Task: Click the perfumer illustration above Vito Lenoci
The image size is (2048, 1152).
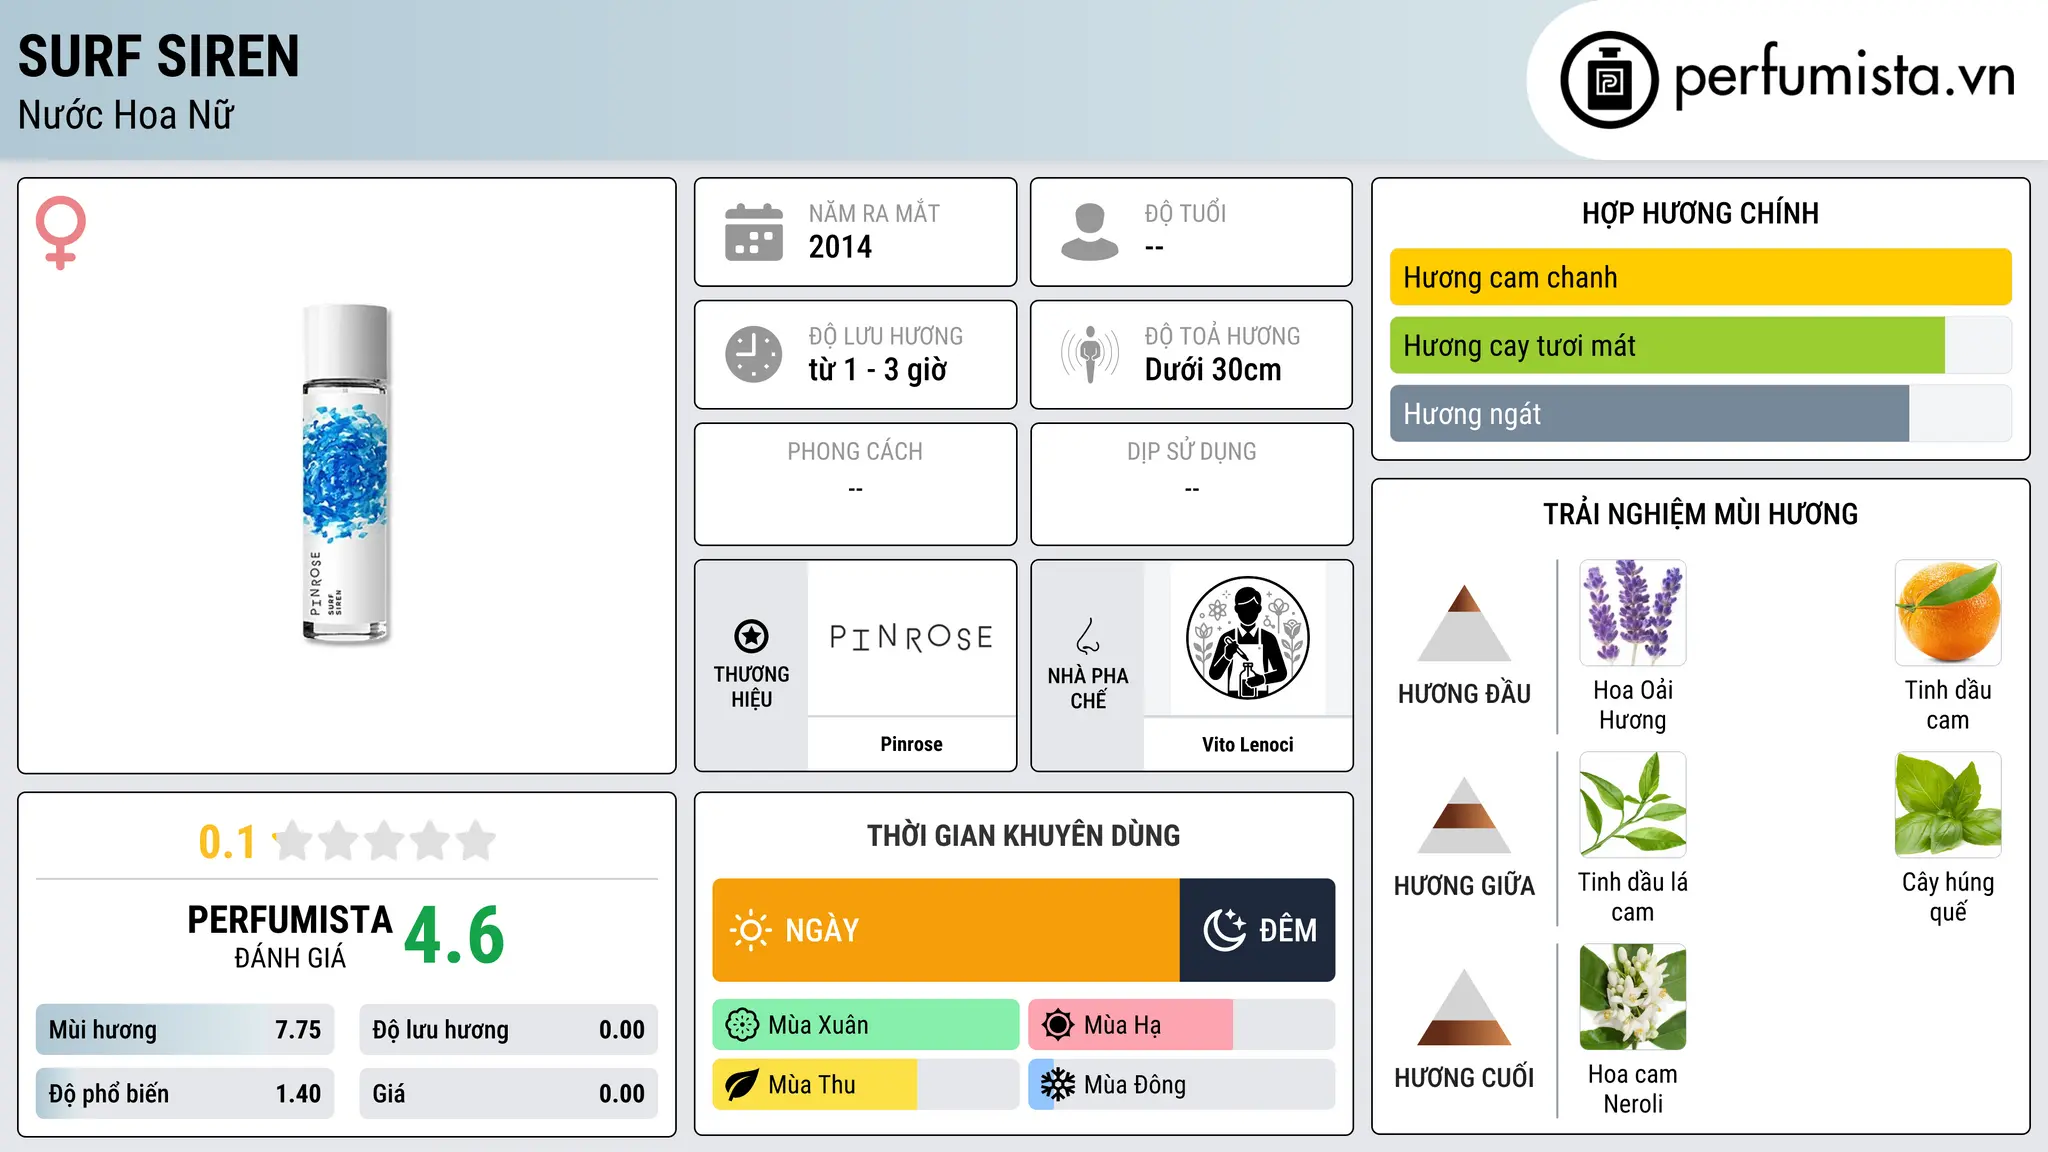Action: (1247, 638)
